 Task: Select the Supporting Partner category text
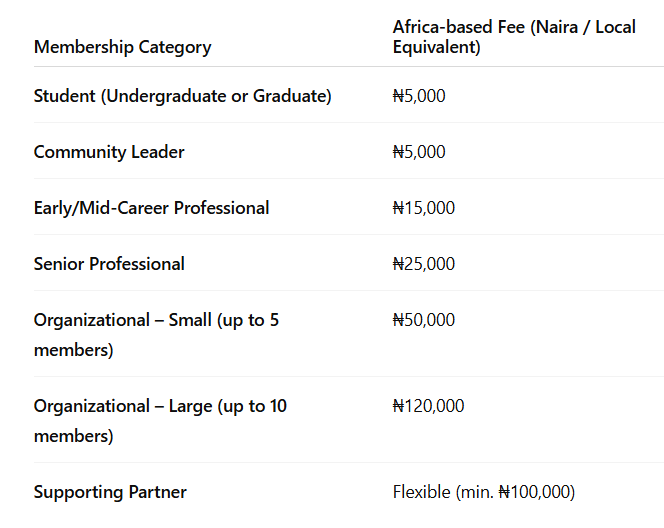pyautogui.click(x=110, y=492)
